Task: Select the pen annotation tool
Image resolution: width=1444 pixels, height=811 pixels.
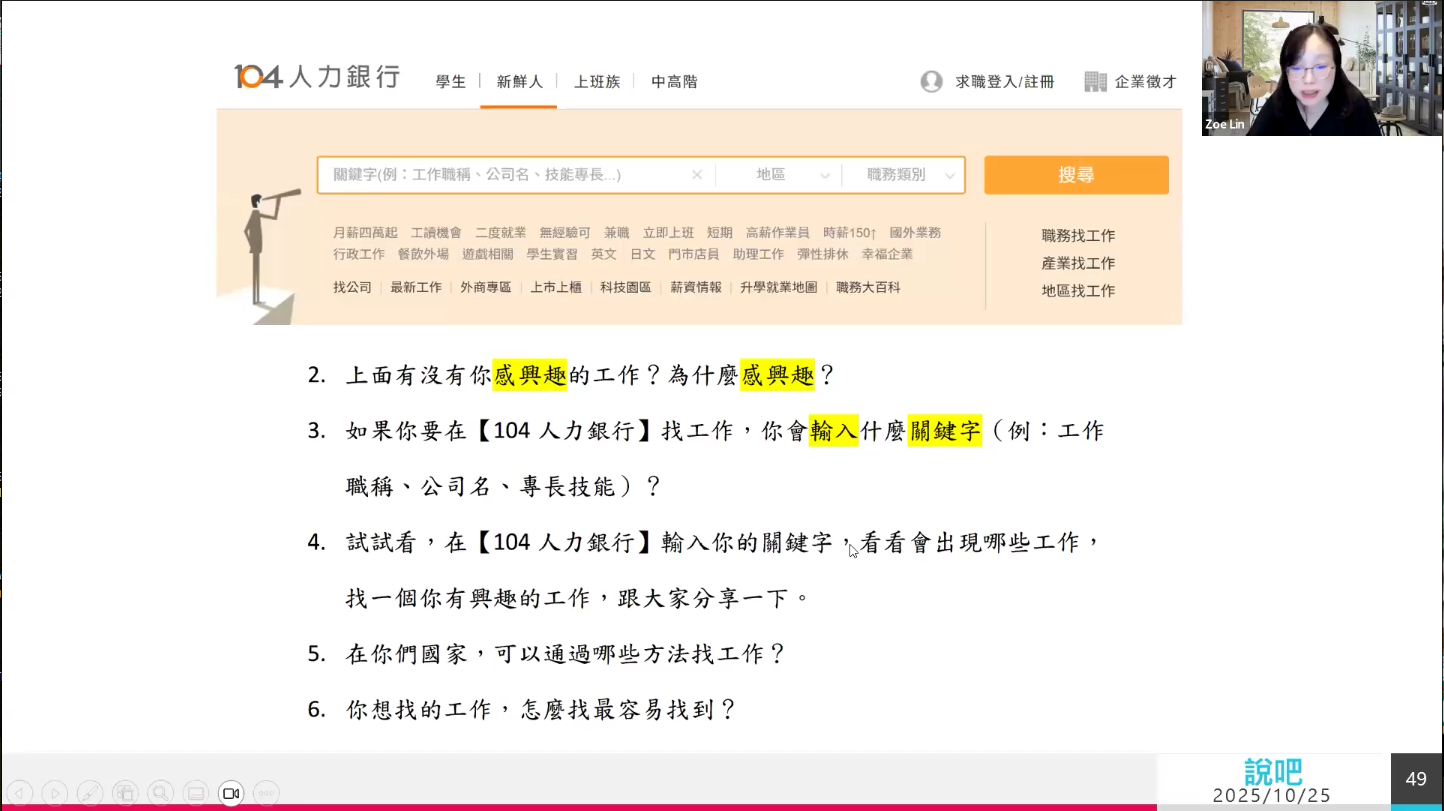Action: (x=90, y=792)
